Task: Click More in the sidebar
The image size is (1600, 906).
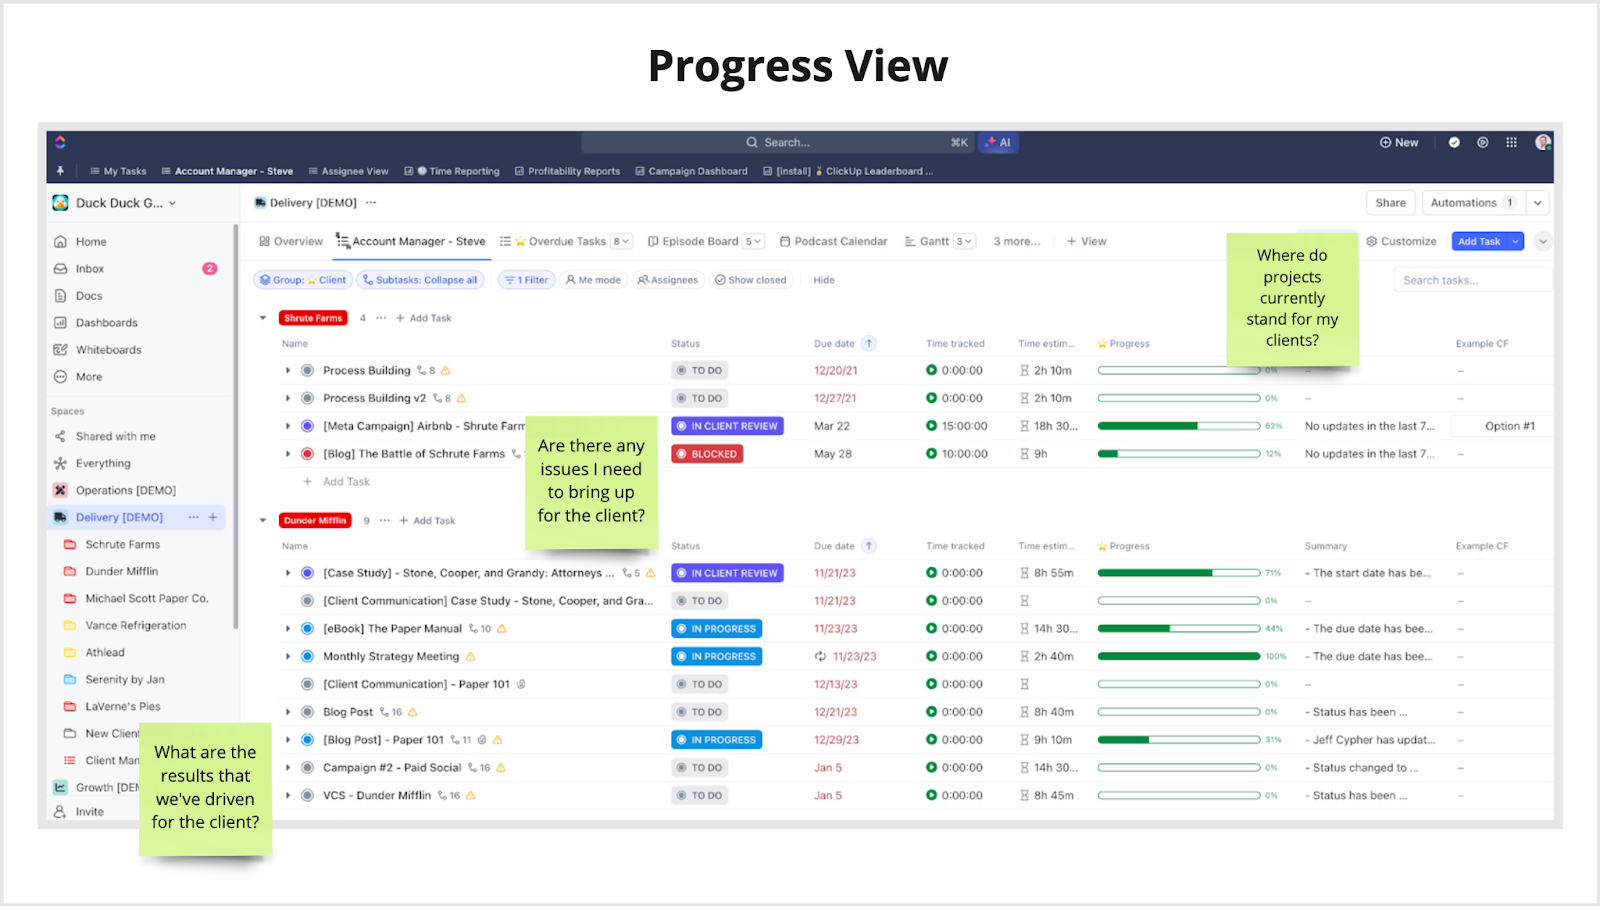Action: click(x=88, y=377)
